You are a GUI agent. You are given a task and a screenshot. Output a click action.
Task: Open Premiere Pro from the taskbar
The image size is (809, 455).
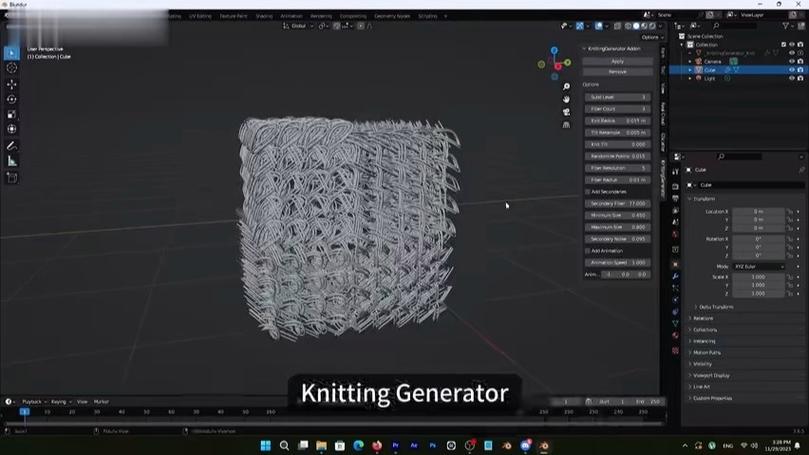395,445
